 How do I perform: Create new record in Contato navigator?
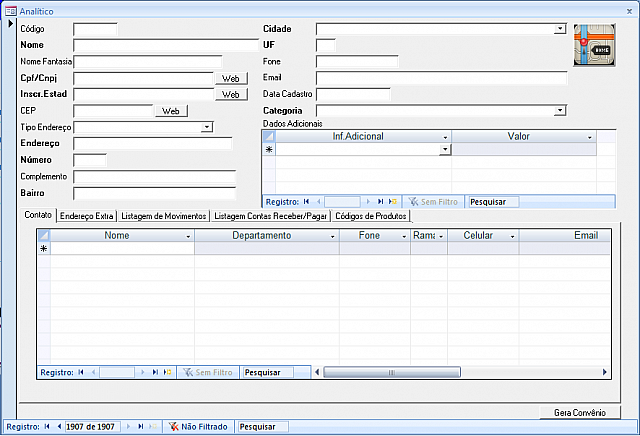(x=167, y=372)
